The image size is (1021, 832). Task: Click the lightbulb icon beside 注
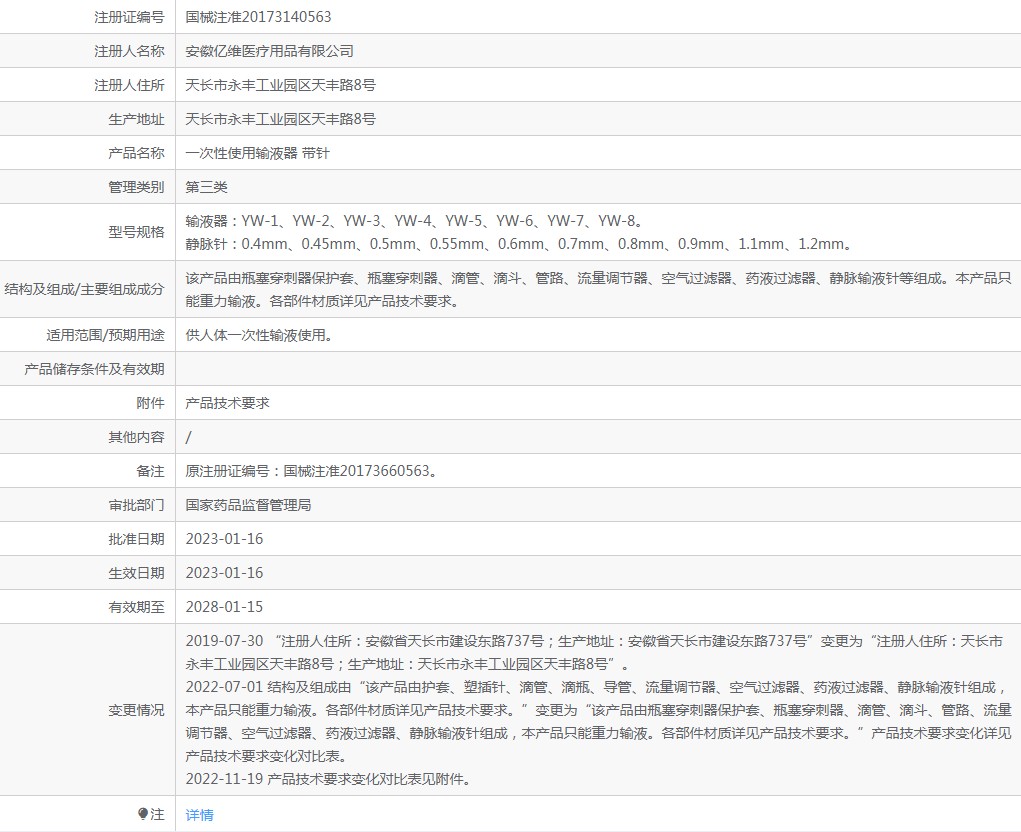pyautogui.click(x=143, y=814)
